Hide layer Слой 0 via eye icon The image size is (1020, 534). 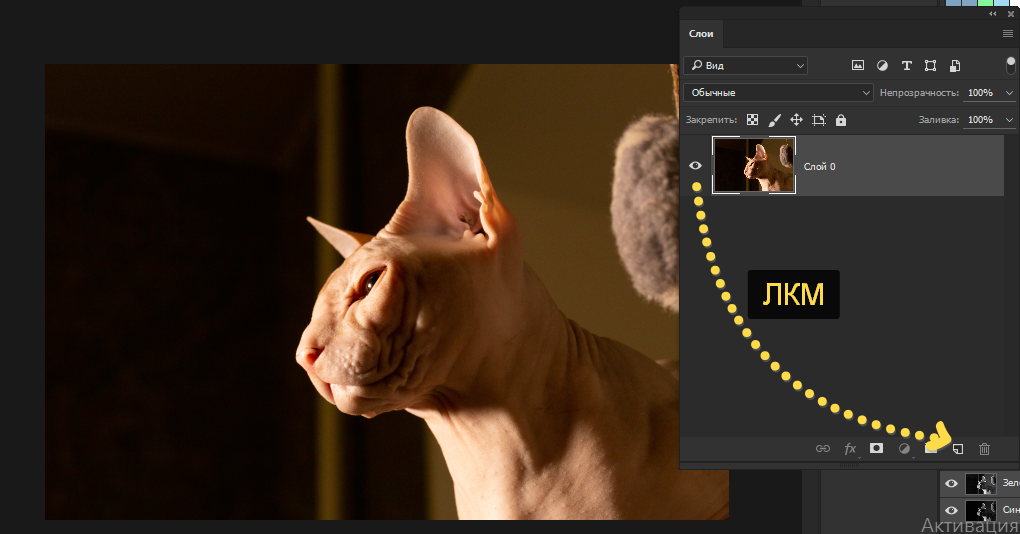click(695, 165)
